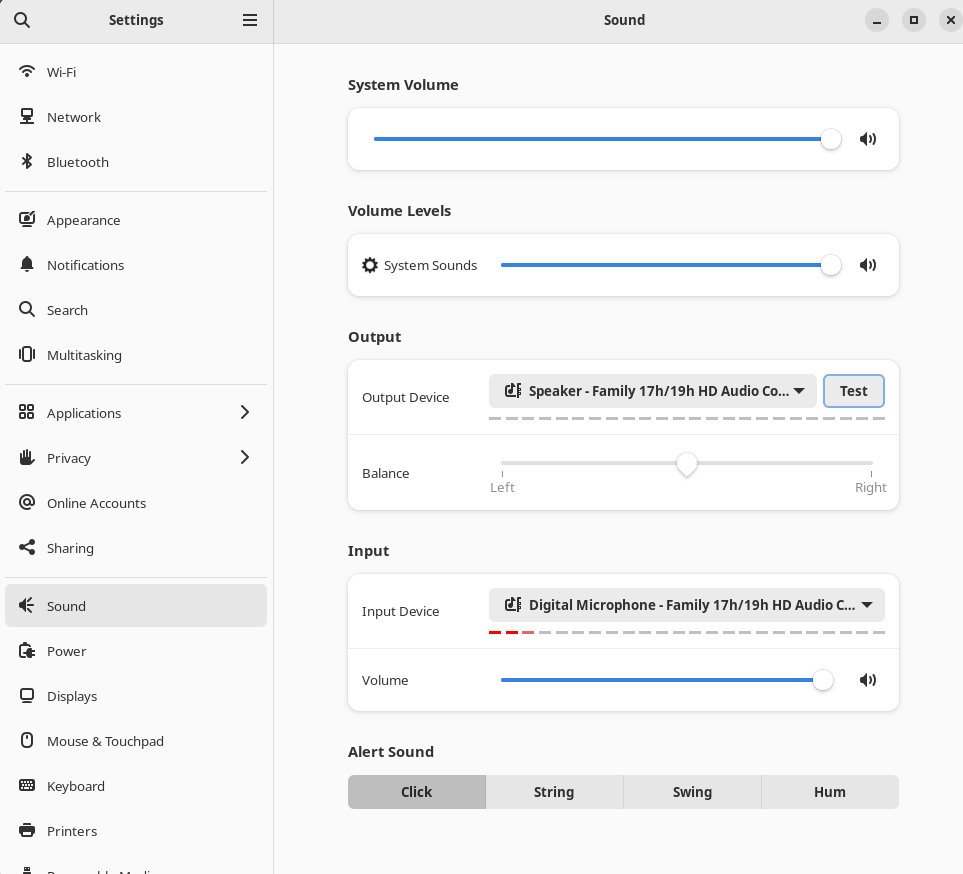The height and width of the screenshot is (874, 963).
Task: Go to Bluetooth settings panel
Action: pyautogui.click(x=77, y=162)
